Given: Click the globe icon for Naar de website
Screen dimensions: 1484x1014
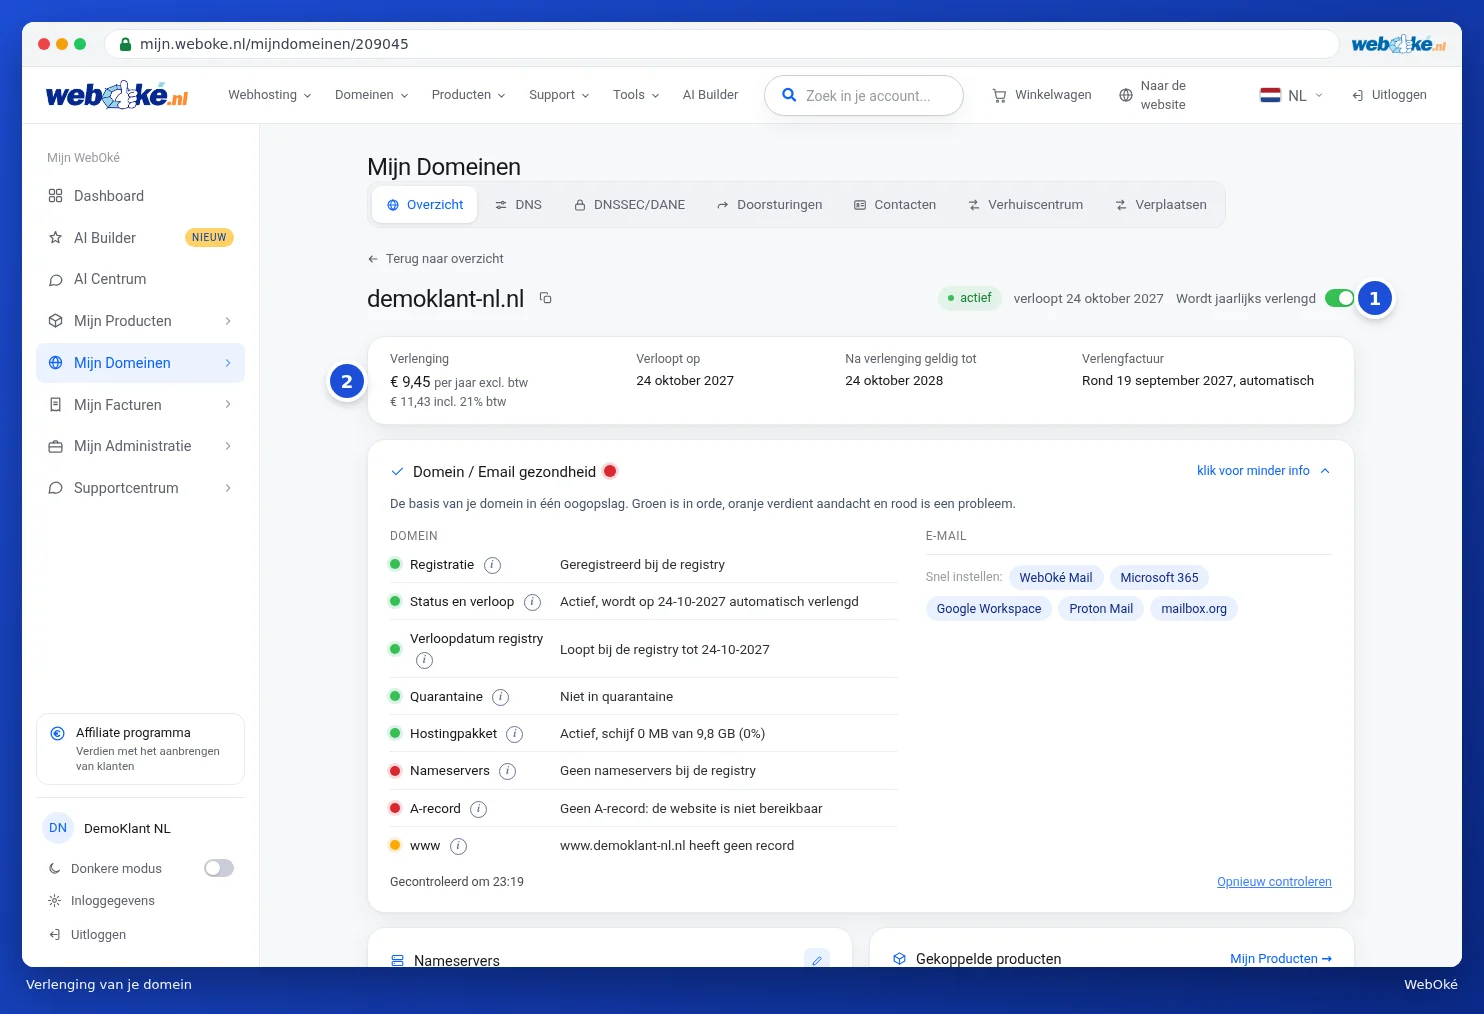Looking at the screenshot, I should click(x=1126, y=95).
